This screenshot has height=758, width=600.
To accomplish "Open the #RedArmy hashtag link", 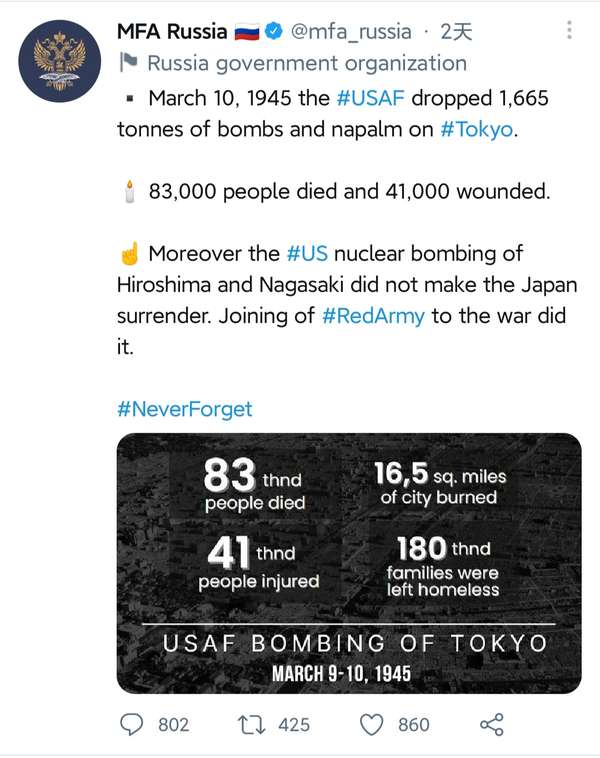I will coord(373,316).
